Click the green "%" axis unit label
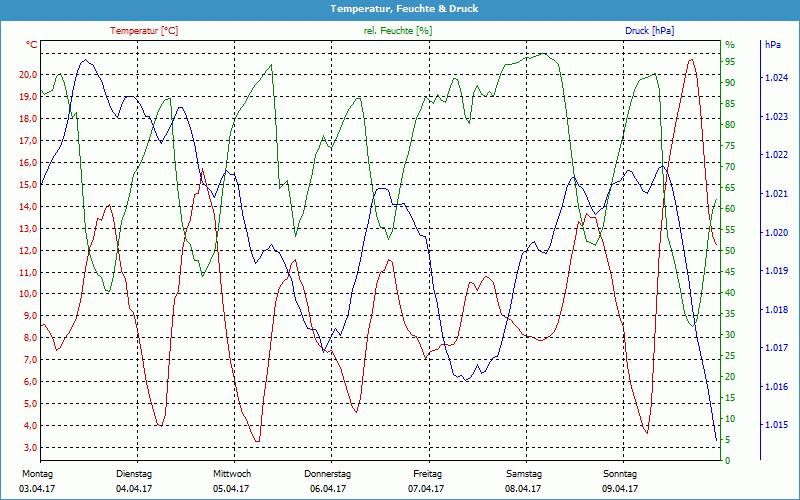The height and width of the screenshot is (500, 800). tap(730, 45)
